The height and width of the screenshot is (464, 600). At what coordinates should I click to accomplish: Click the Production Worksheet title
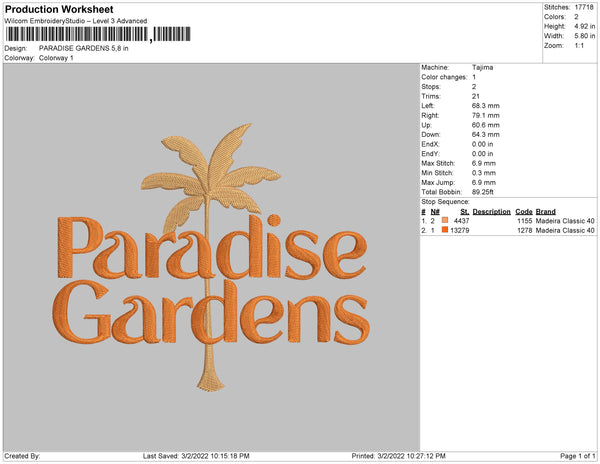pyautogui.click(x=59, y=10)
